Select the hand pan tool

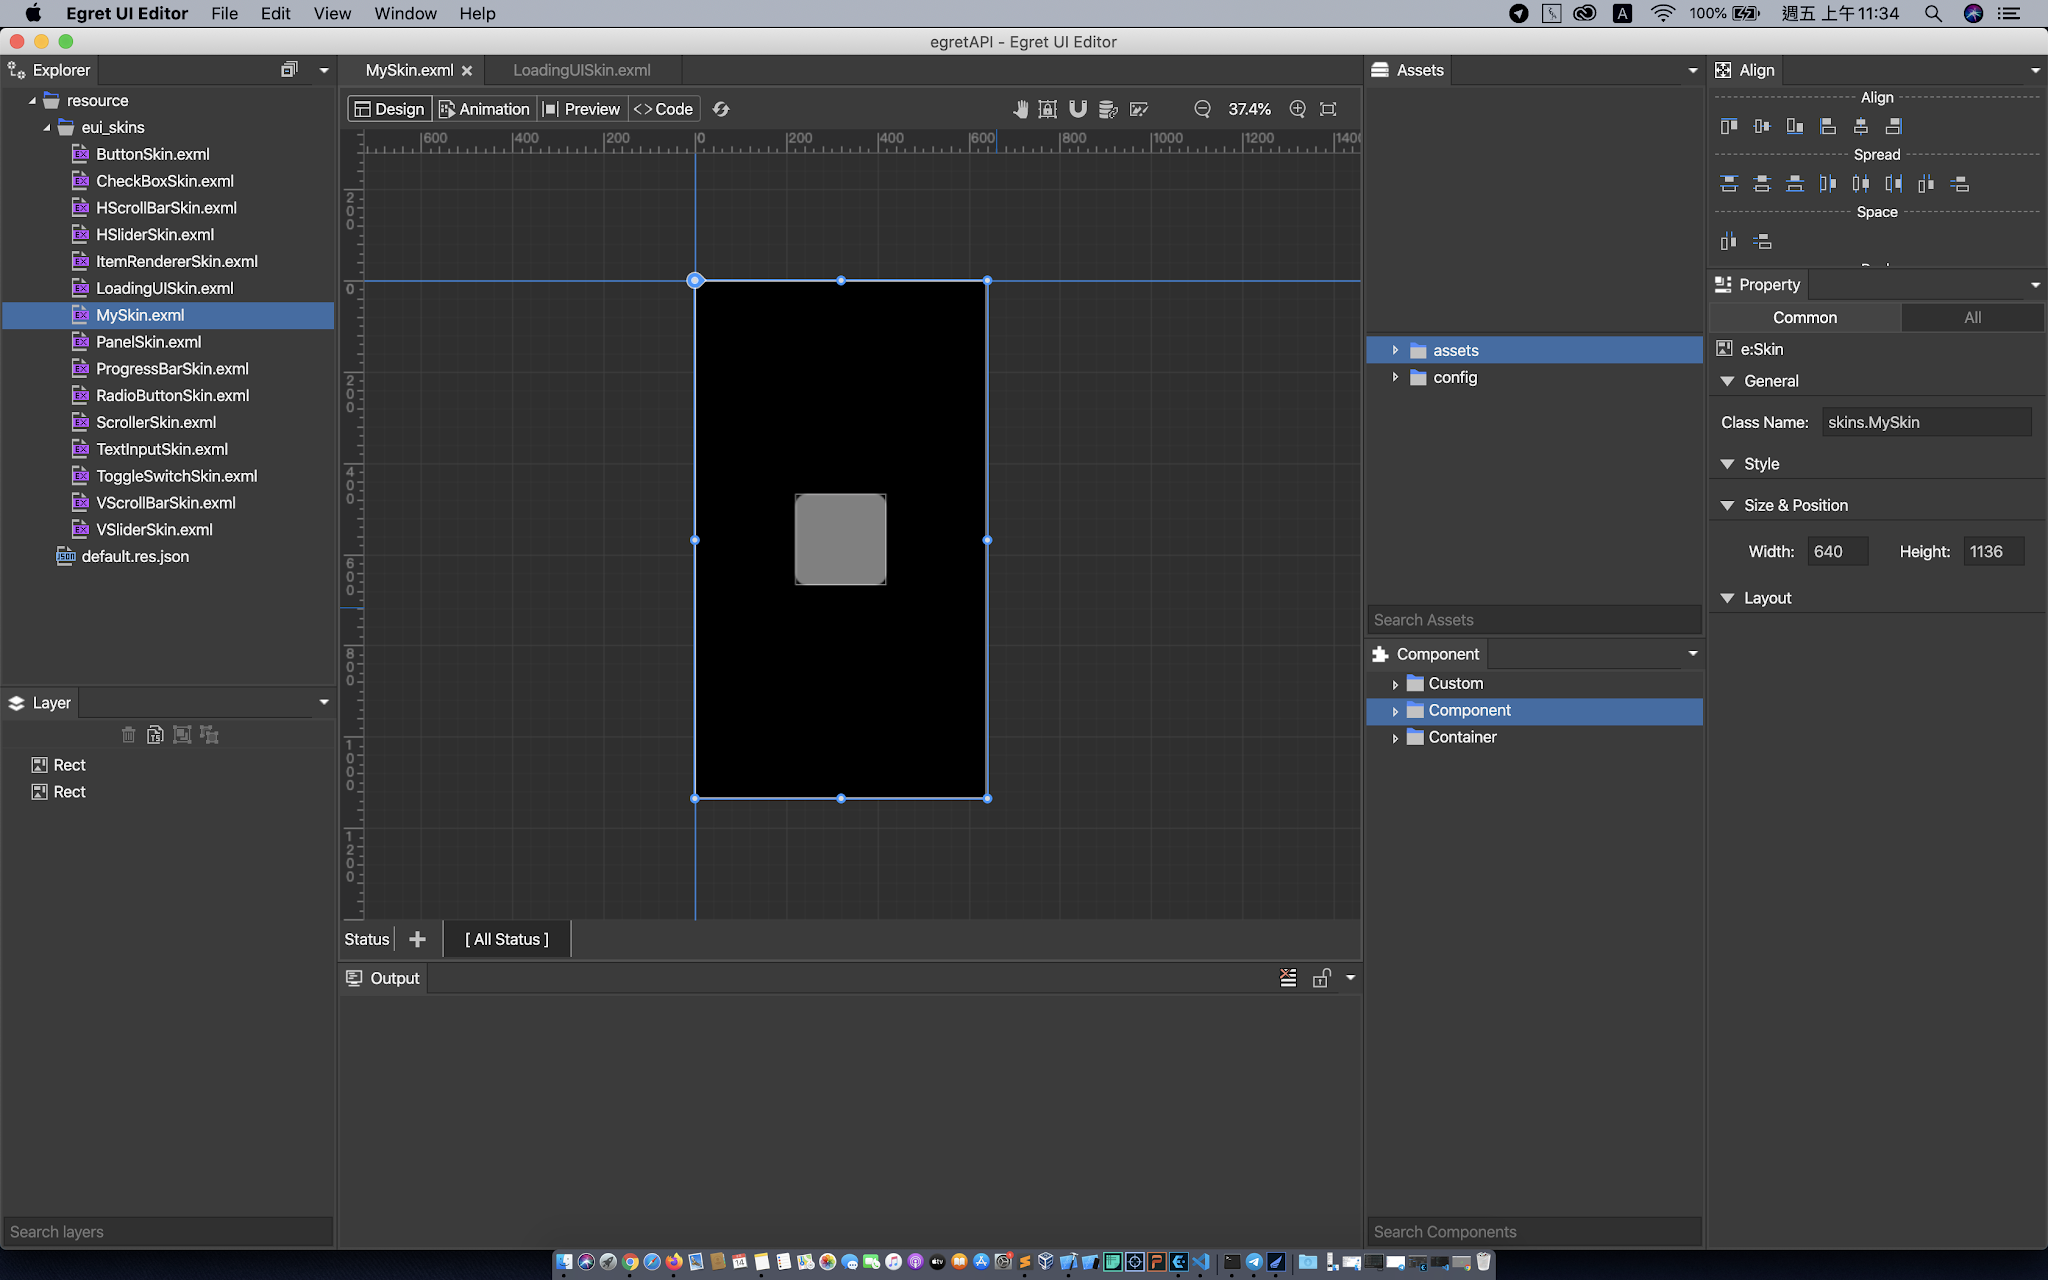click(x=1020, y=109)
